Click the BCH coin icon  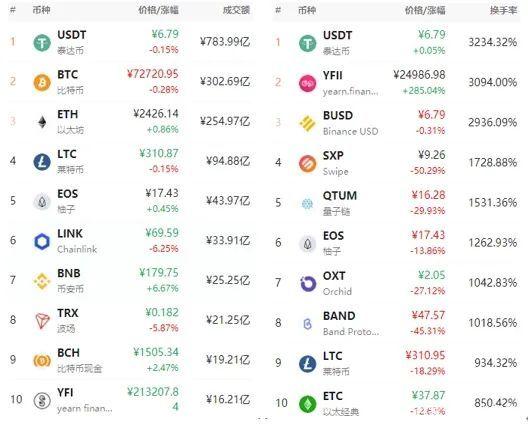point(42,361)
